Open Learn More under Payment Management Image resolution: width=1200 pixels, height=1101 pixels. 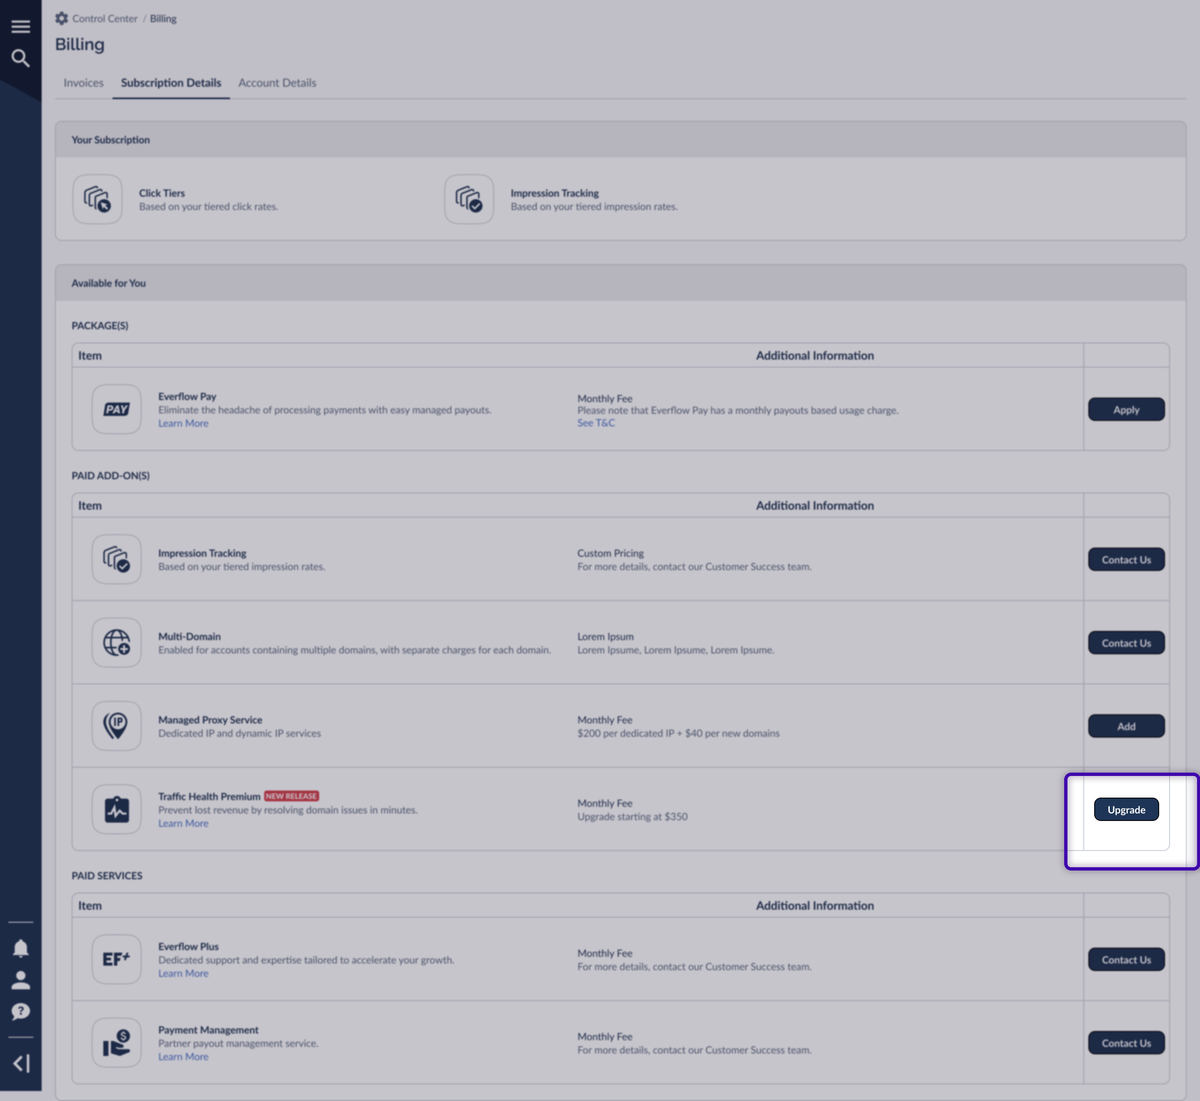pyautogui.click(x=183, y=1057)
